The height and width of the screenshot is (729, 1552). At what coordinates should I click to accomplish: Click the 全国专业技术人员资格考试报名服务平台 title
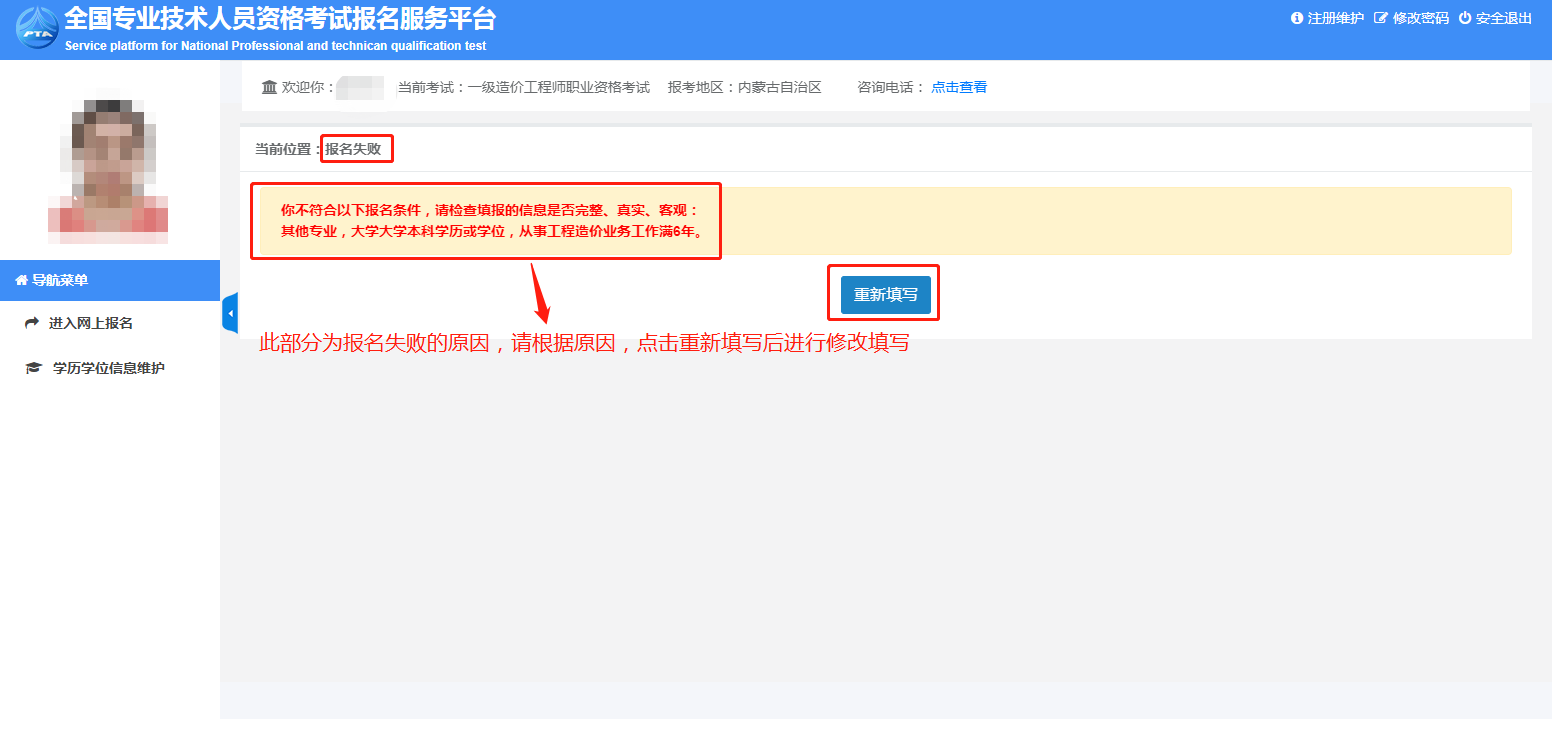tap(279, 19)
